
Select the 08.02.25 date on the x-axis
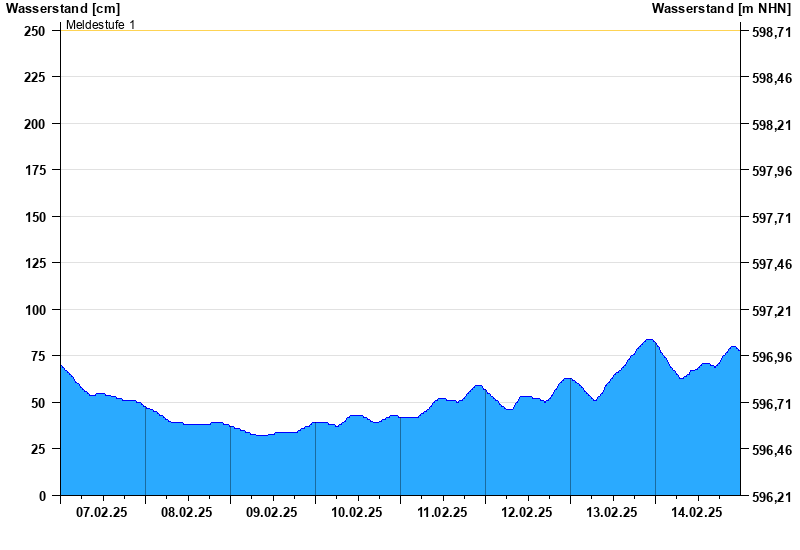(x=187, y=512)
